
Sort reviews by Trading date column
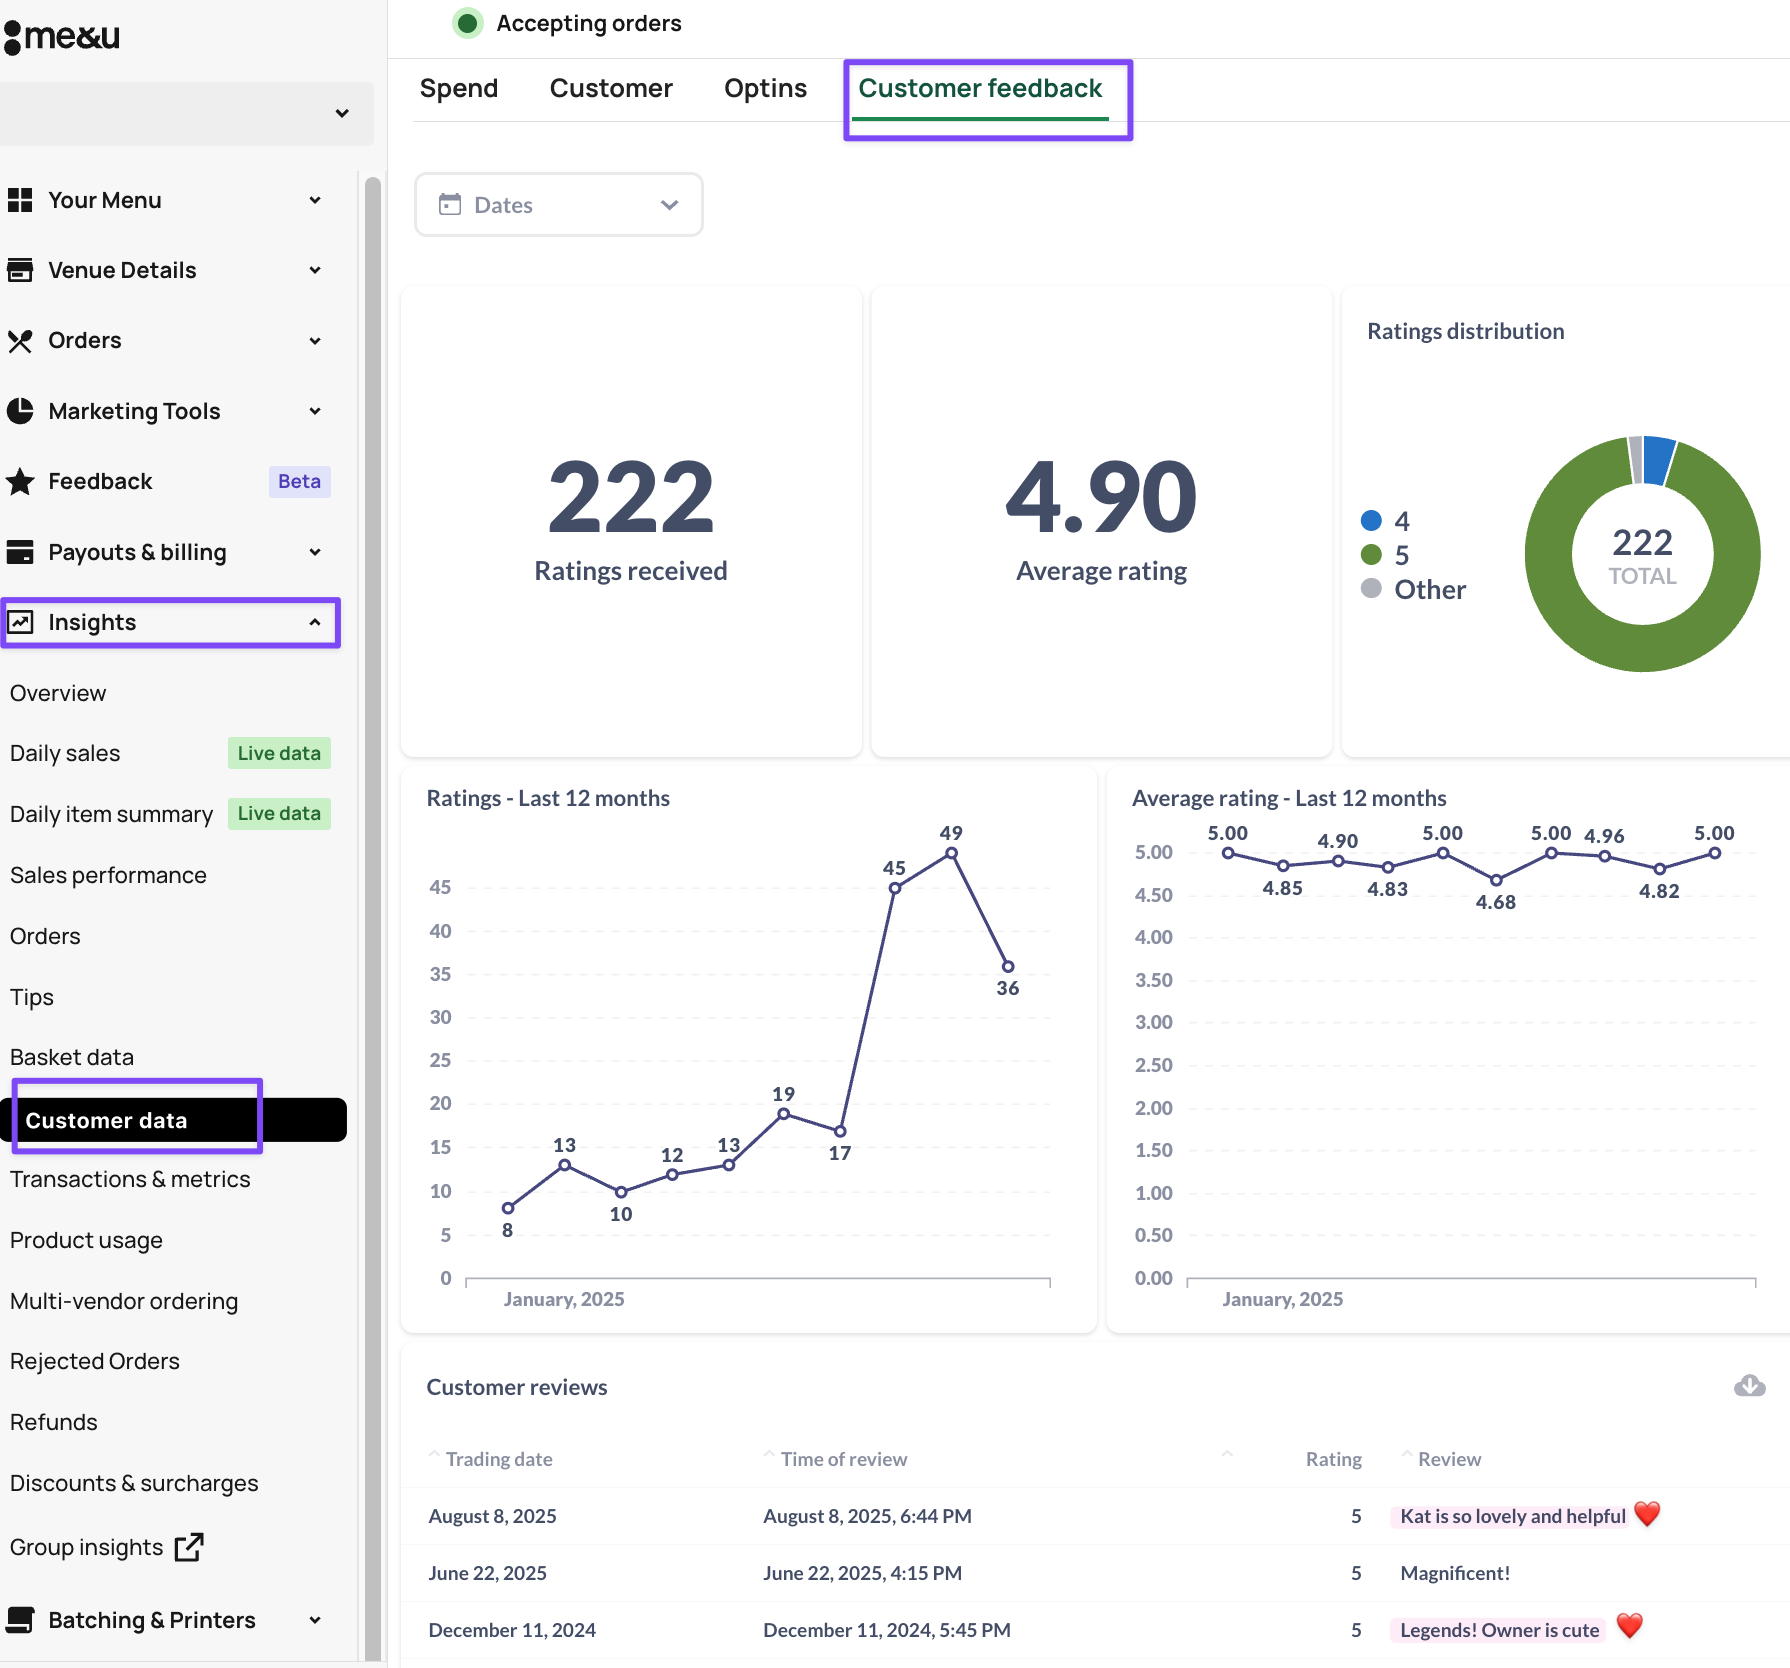(498, 1459)
